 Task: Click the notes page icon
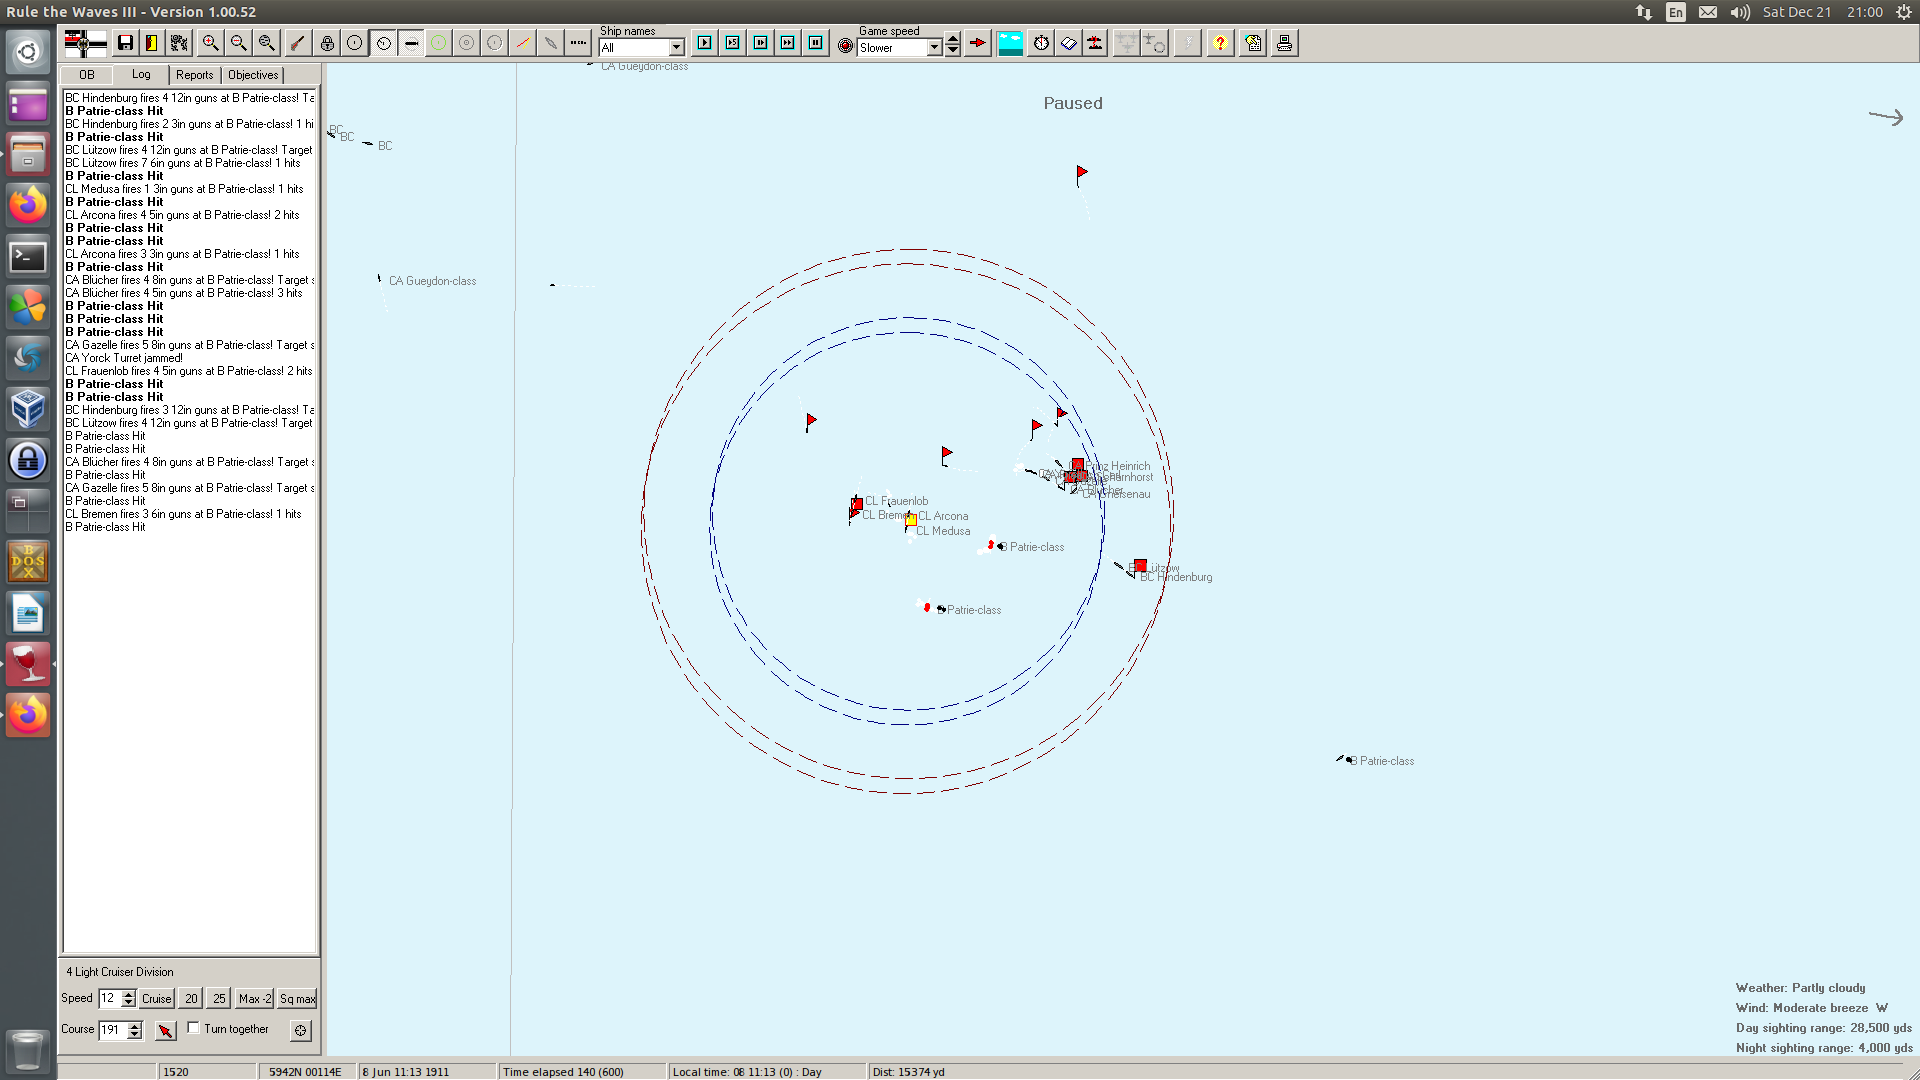point(1253,43)
